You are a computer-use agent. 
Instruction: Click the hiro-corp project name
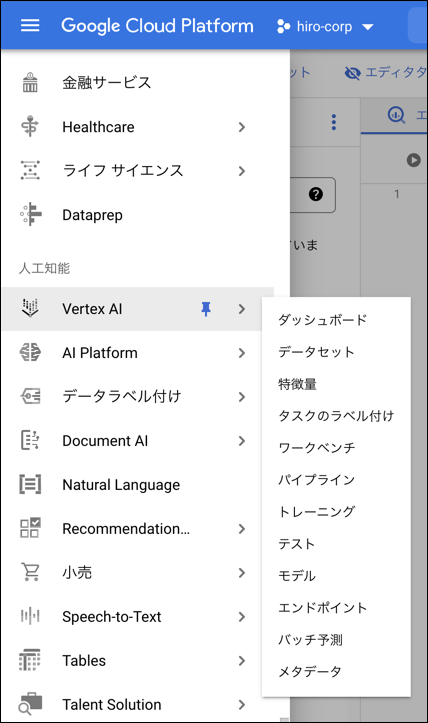324,27
